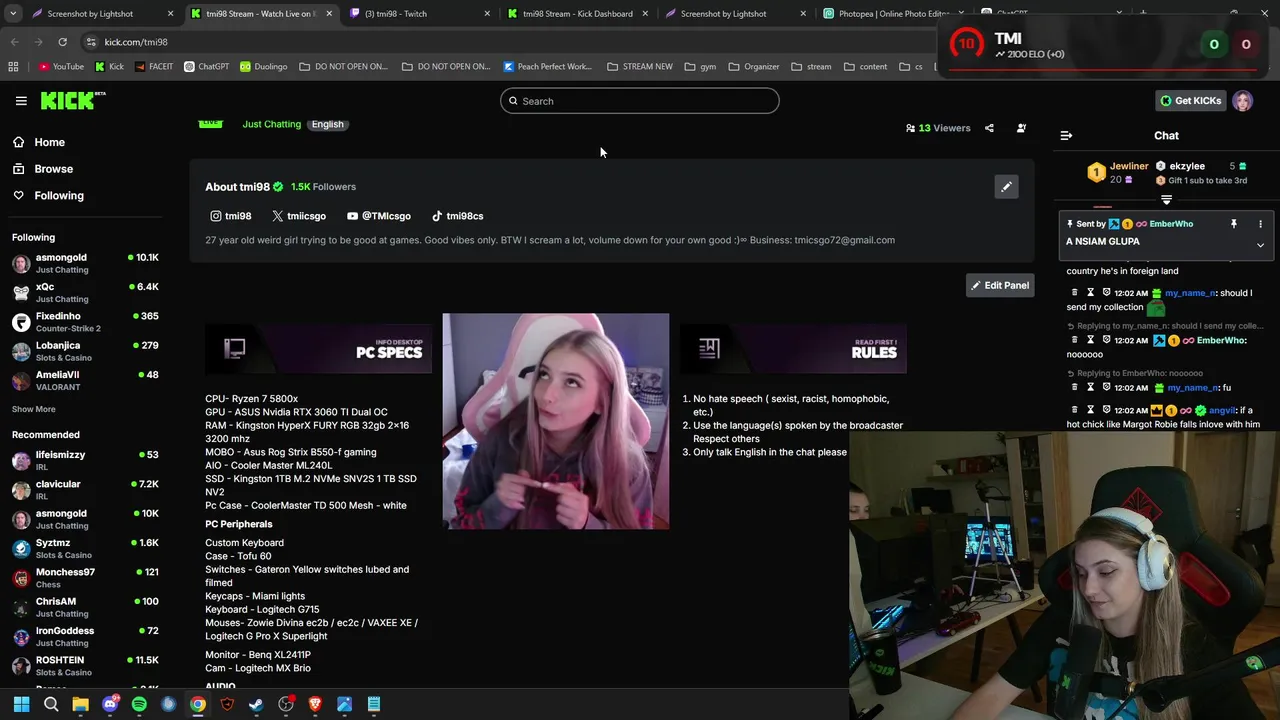This screenshot has height=720, width=1280.
Task: Open asmongold channel under Following
Action: tap(85, 263)
